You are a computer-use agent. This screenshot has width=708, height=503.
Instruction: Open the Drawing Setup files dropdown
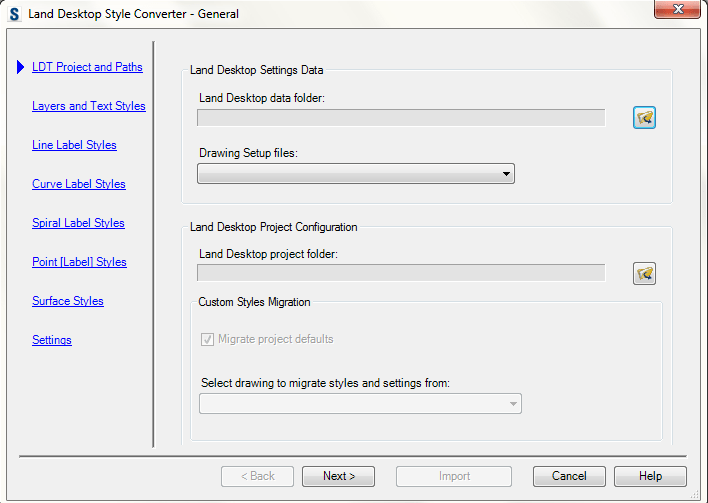(356, 174)
